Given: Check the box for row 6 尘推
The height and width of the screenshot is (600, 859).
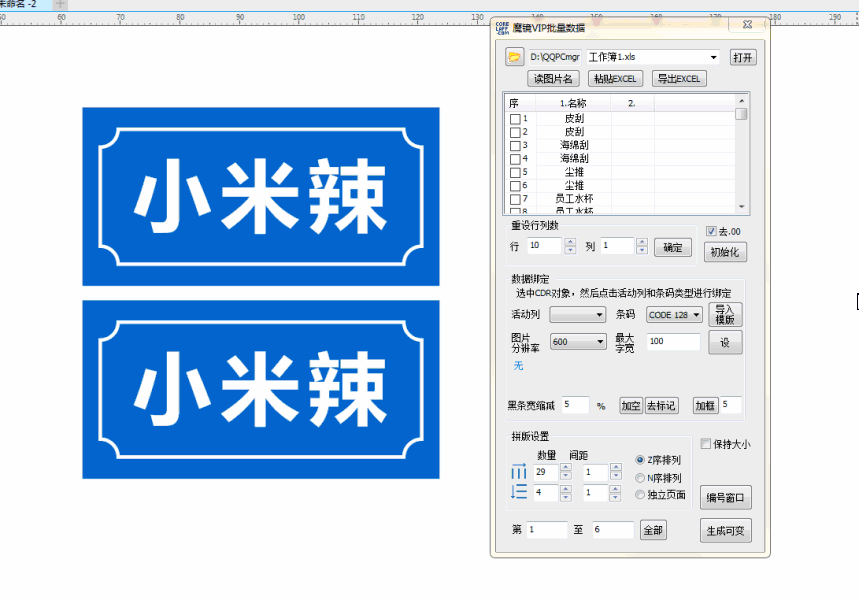Looking at the screenshot, I should click(515, 186).
